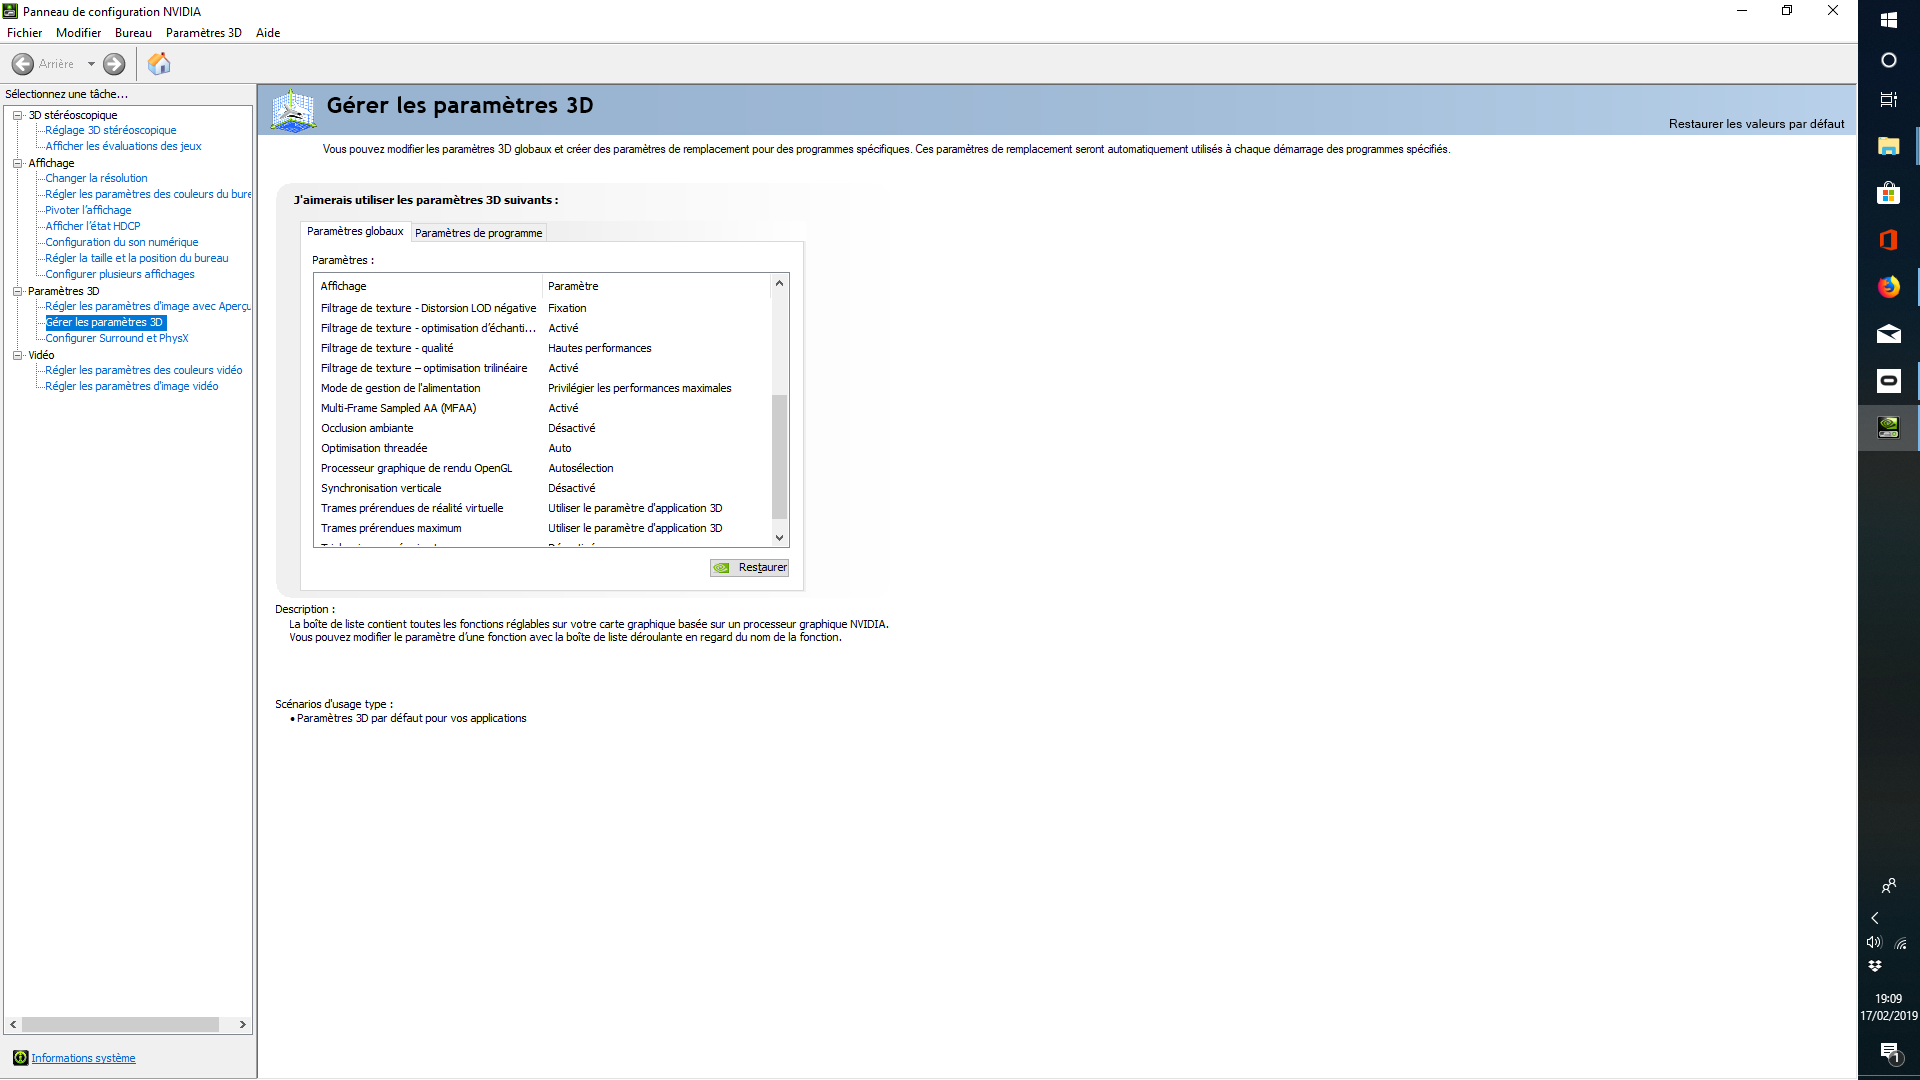Select Mode de gestion de l'alimentation row

coord(543,388)
